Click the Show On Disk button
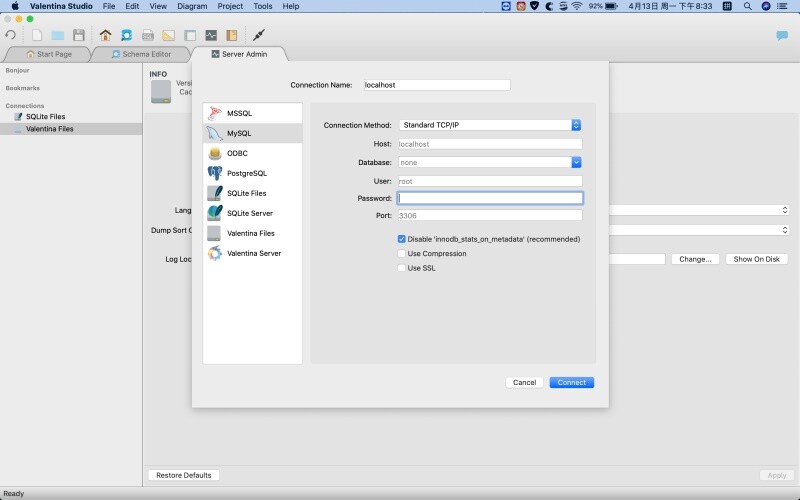The height and width of the screenshot is (500, 800). [x=757, y=259]
